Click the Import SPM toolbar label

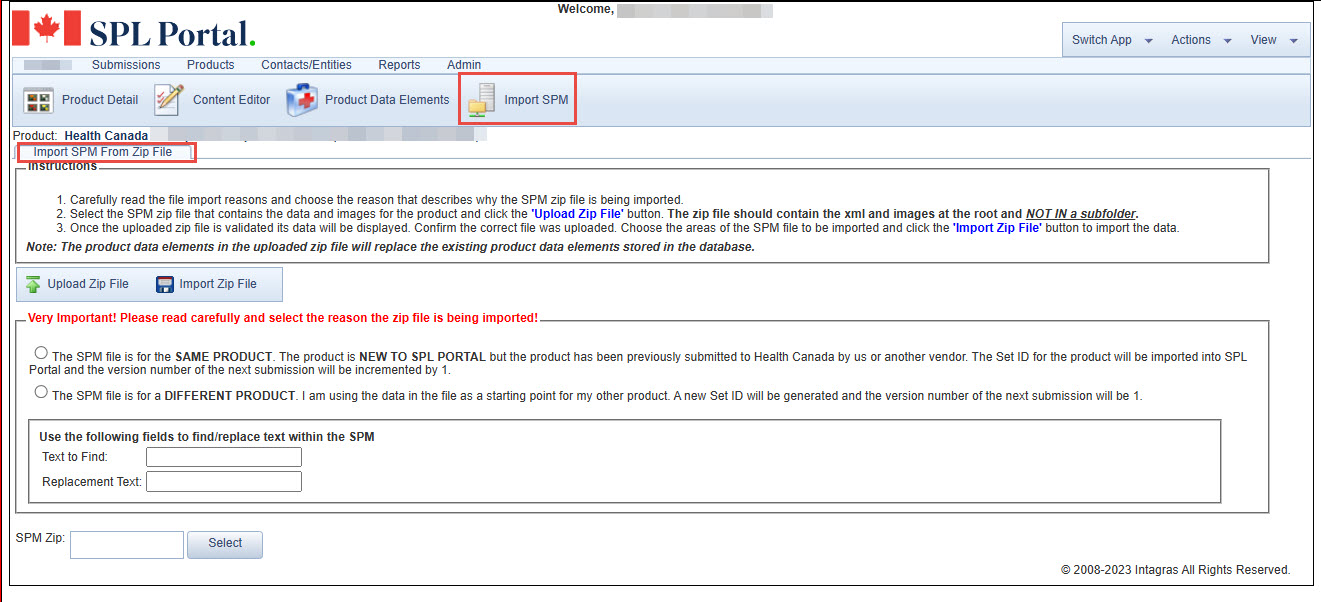coord(536,100)
